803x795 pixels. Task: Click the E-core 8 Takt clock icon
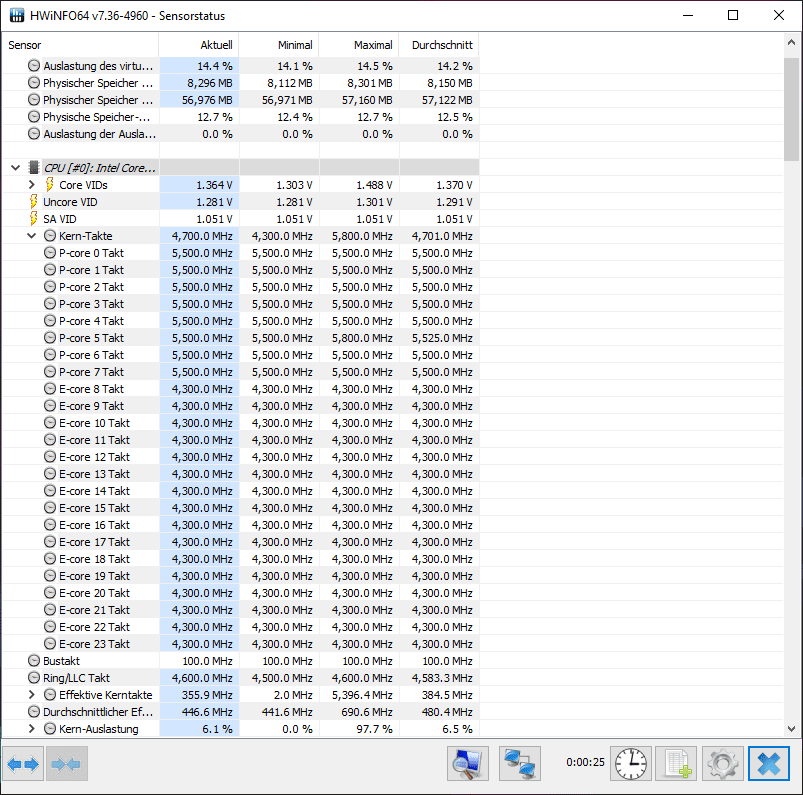[50, 388]
